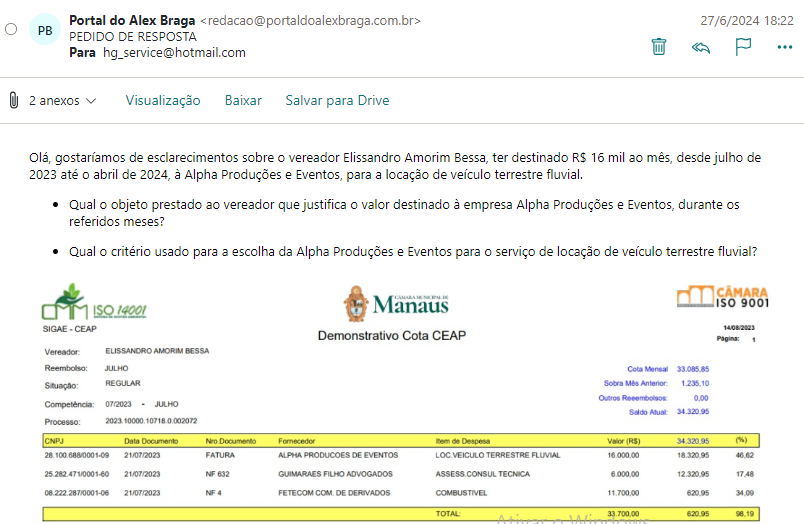This screenshot has height=524, width=804.
Task: Click LOC.VEICULO TERRESTRE FLUVIAL item
Action: 498,455
